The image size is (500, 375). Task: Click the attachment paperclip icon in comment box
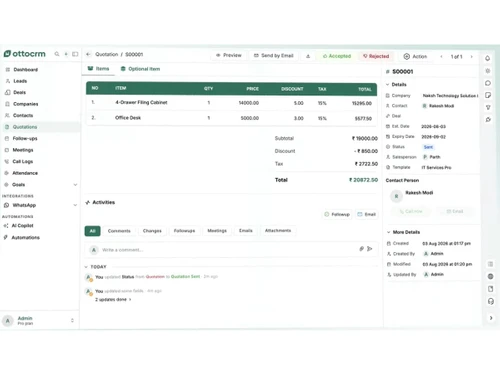[361, 249]
